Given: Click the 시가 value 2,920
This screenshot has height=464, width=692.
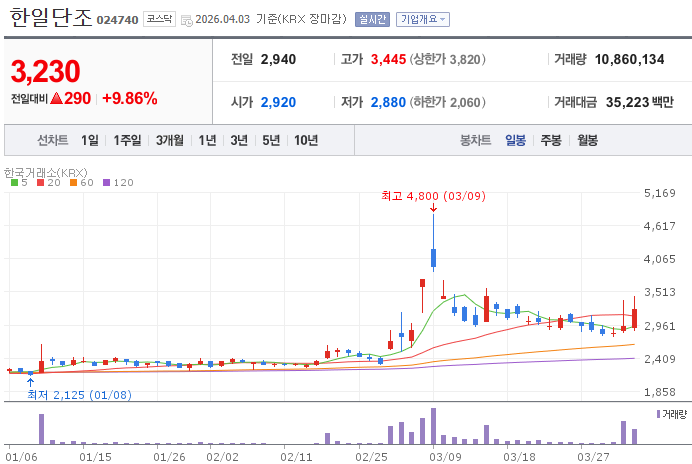Looking at the screenshot, I should tap(278, 102).
